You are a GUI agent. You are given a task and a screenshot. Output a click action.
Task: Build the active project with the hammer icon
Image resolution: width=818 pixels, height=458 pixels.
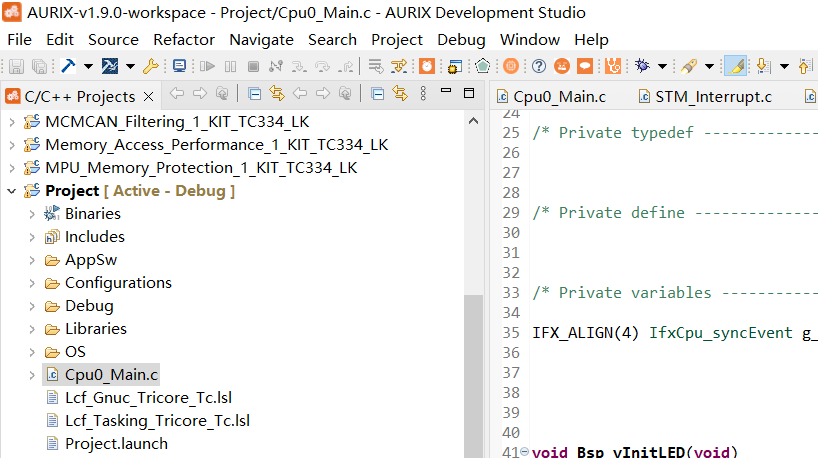point(68,66)
